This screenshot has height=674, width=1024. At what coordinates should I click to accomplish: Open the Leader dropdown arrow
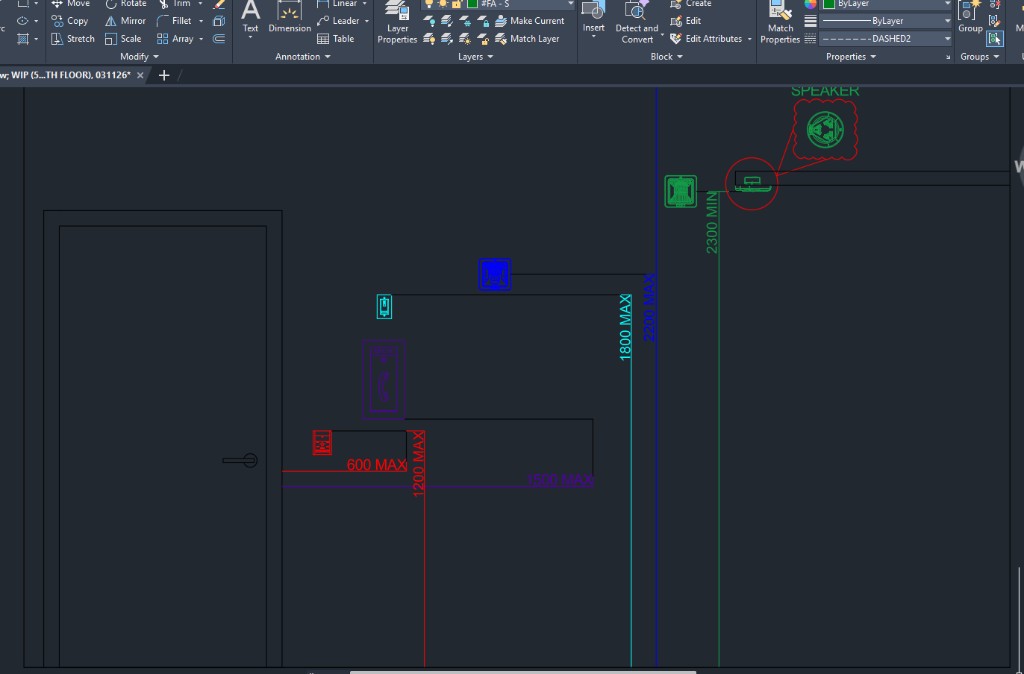pyautogui.click(x=366, y=21)
